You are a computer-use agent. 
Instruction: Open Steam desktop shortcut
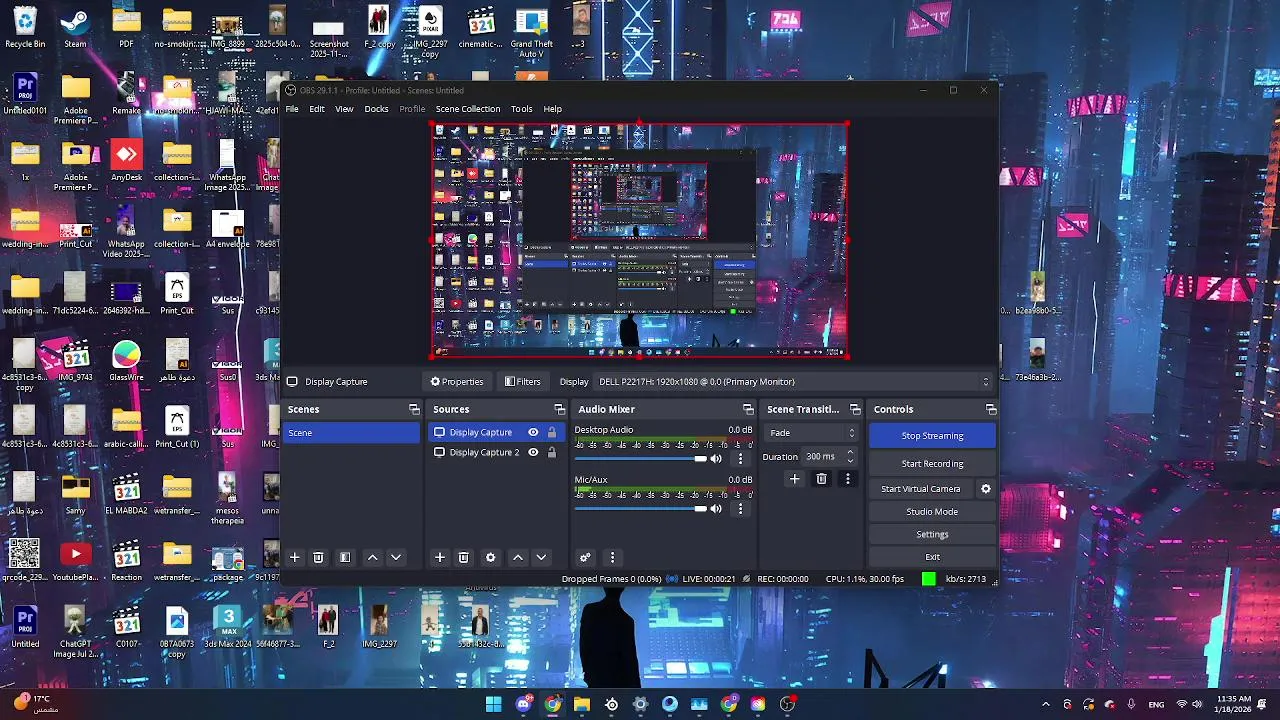75,27
